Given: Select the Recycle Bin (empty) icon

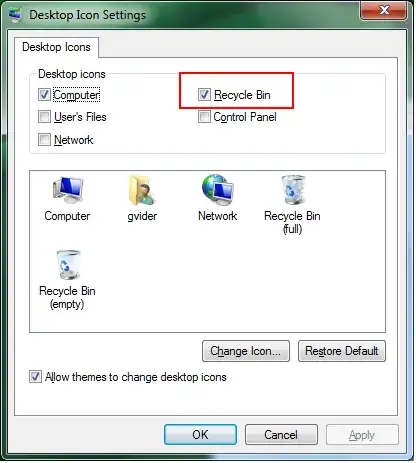Looking at the screenshot, I should [68, 265].
